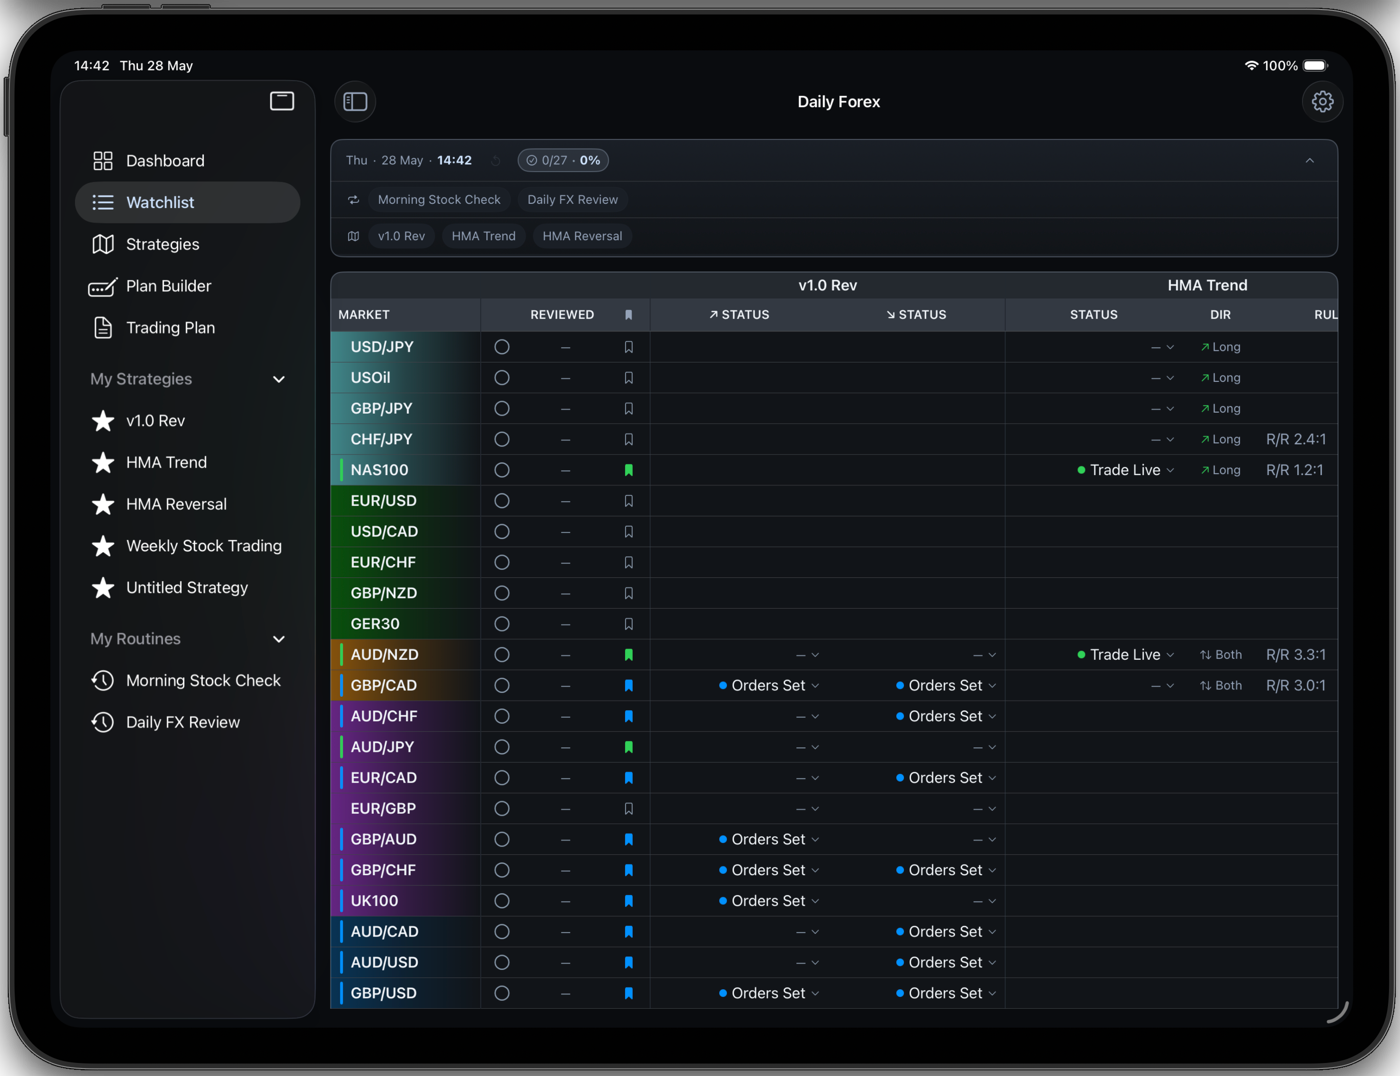Click star icon beside Weekly Stock Trading
Viewport: 1400px width, 1076px height.
coord(103,546)
